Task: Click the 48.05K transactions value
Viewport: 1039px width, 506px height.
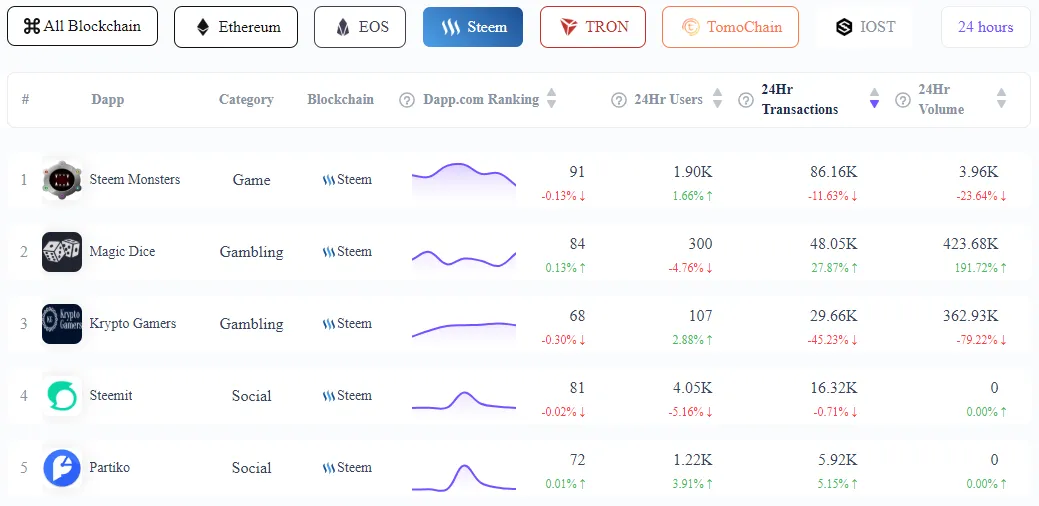Action: 833,244
